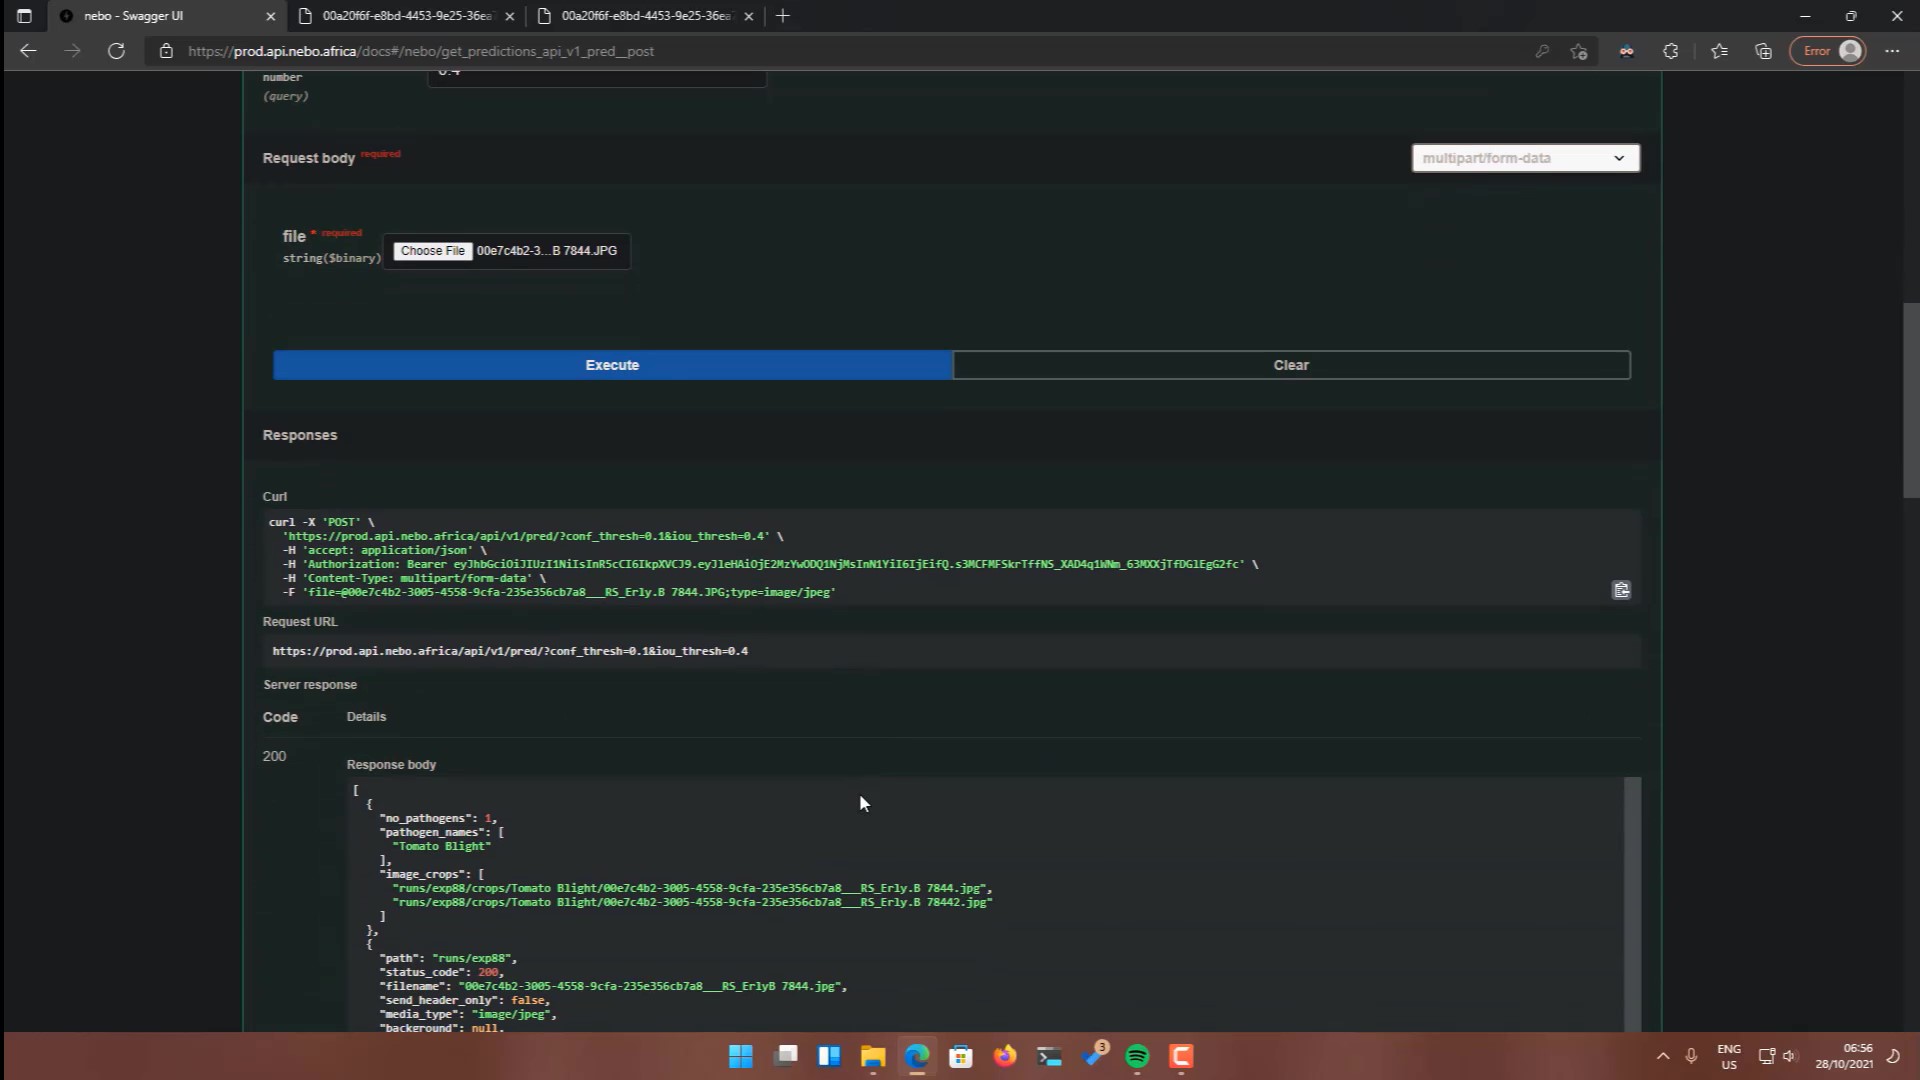Screen dimensions: 1920x1080
Task: Open a new browser tab
Action: (x=783, y=16)
